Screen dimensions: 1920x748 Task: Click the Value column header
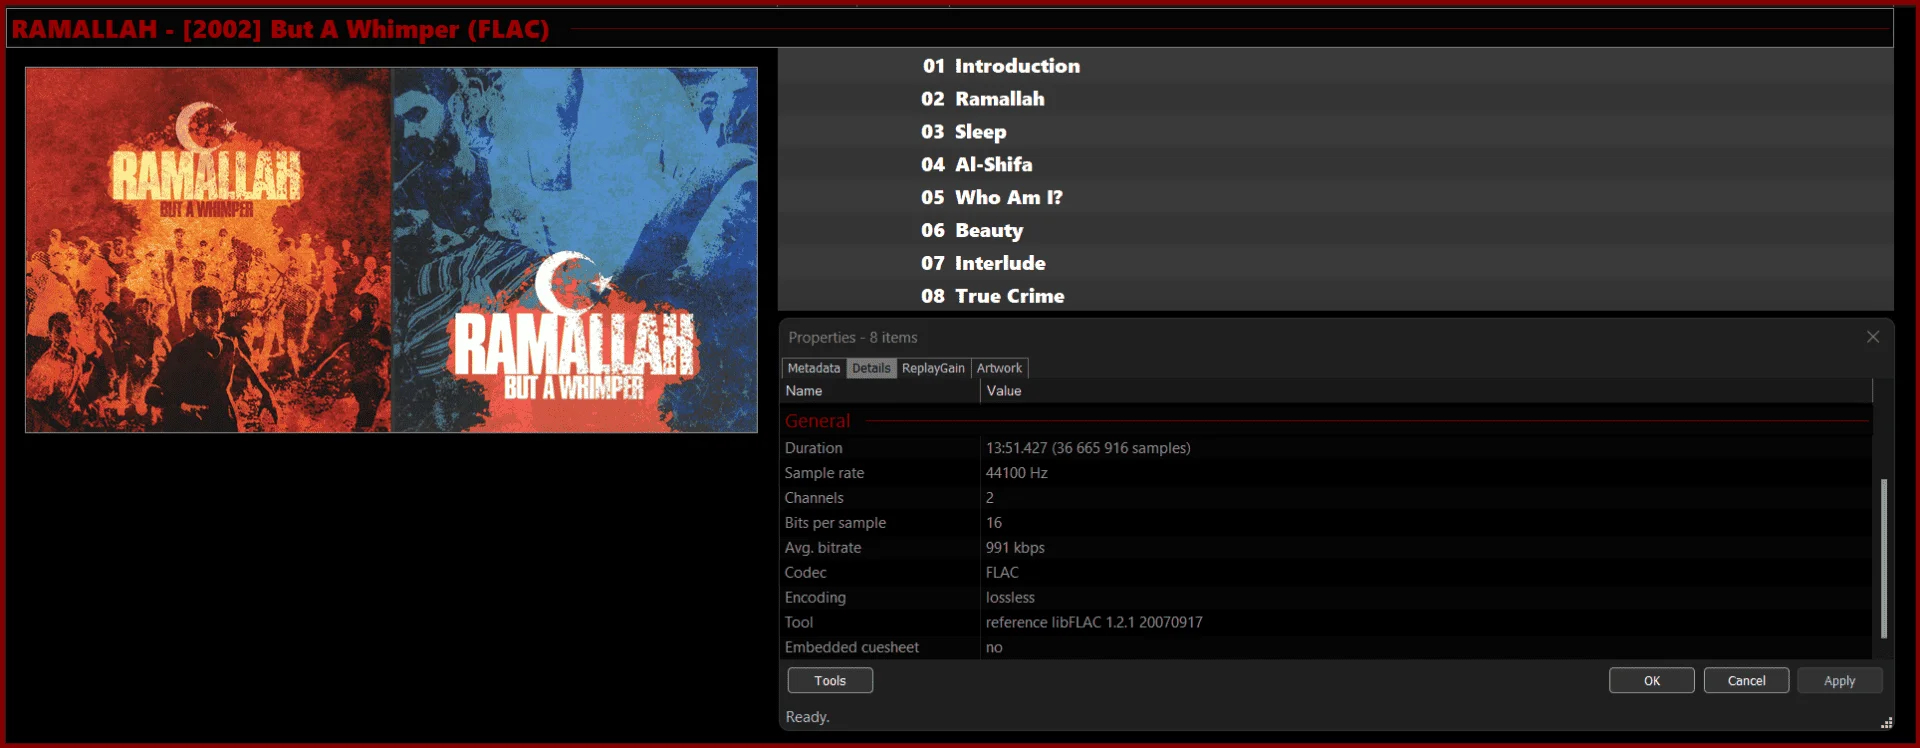(1426, 391)
